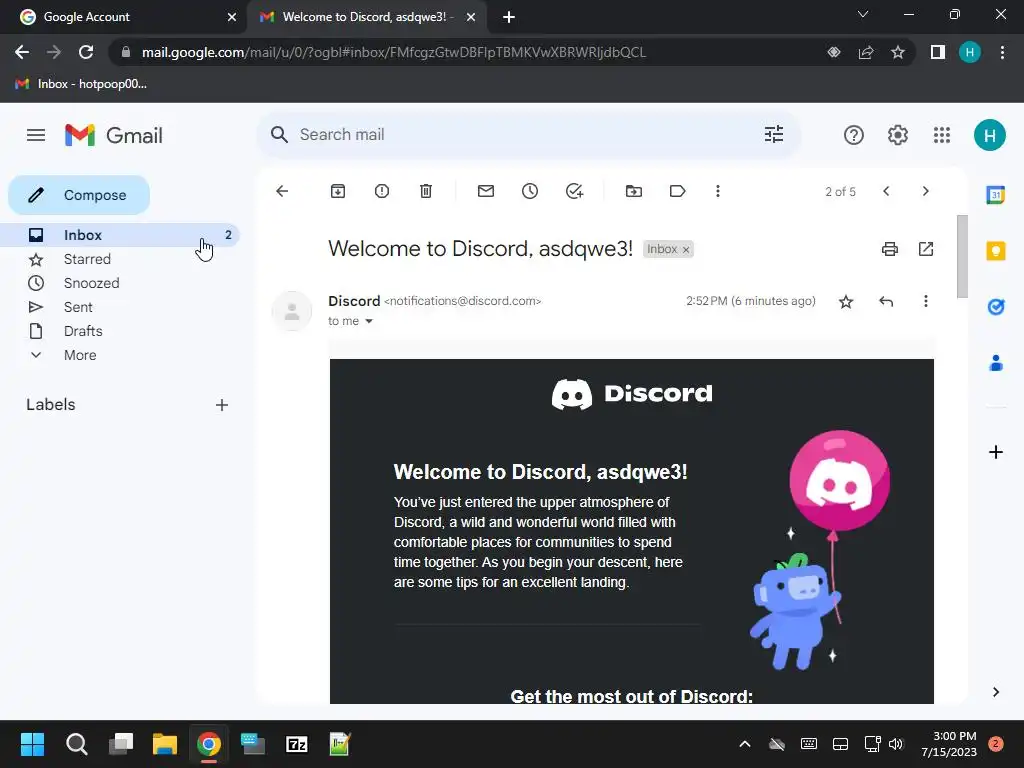The height and width of the screenshot is (768, 1024).
Task: Open Chrome menu three dots
Action: coord(1002,52)
